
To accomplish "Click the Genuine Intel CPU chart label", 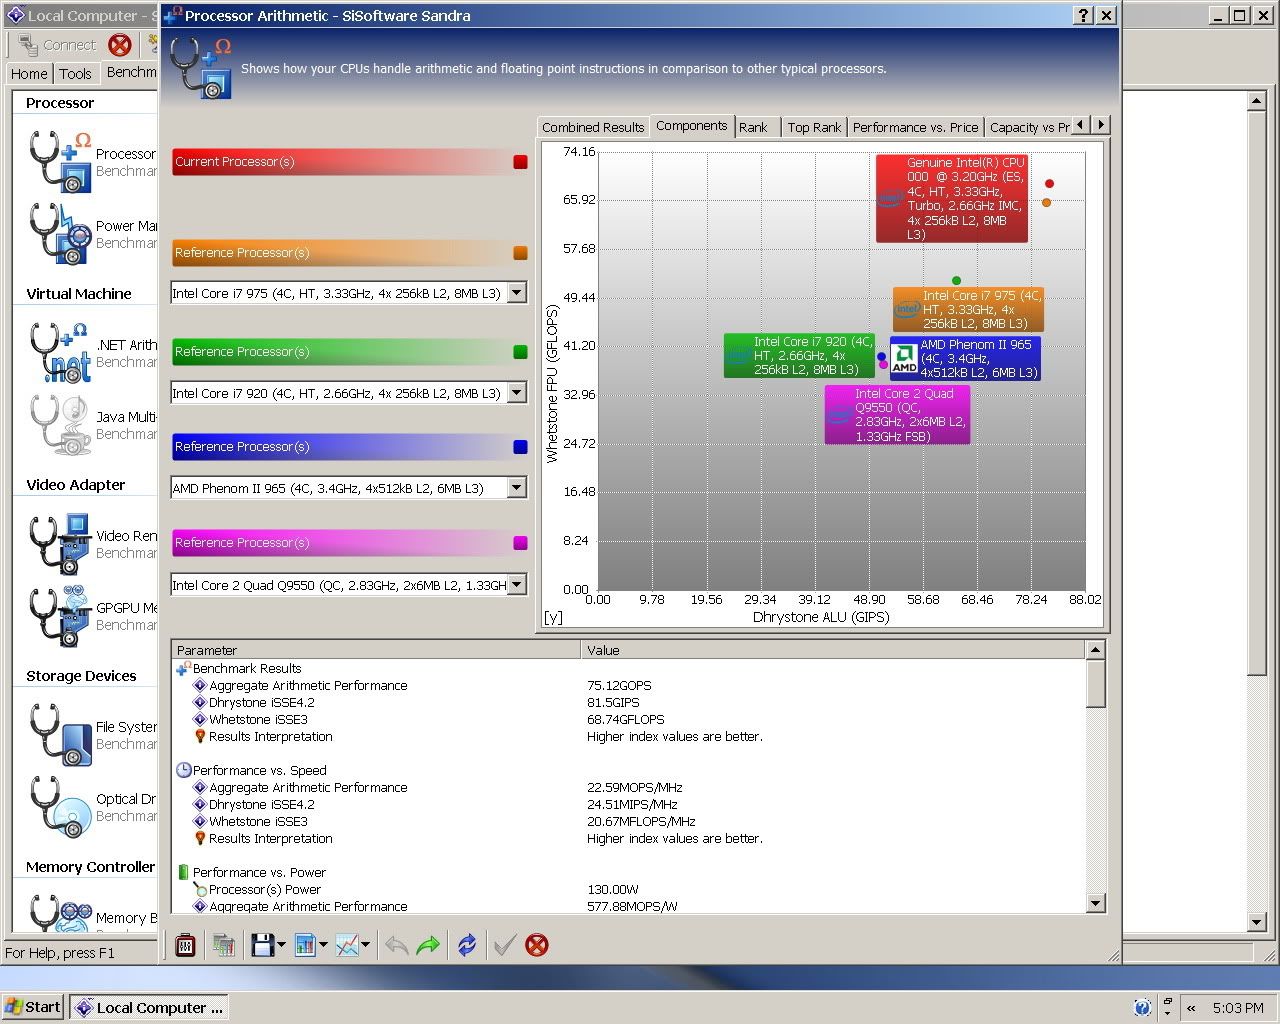I will [x=952, y=198].
